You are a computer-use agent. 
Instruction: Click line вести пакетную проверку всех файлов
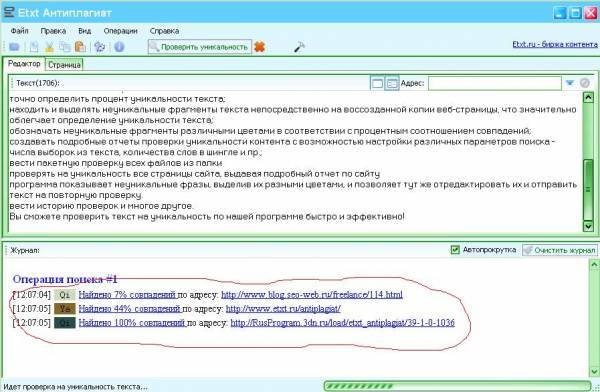(116, 163)
